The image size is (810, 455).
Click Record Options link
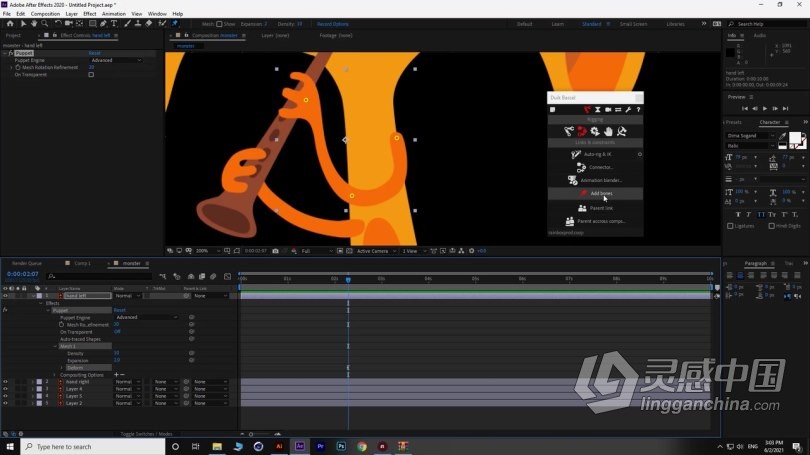tap(333, 24)
